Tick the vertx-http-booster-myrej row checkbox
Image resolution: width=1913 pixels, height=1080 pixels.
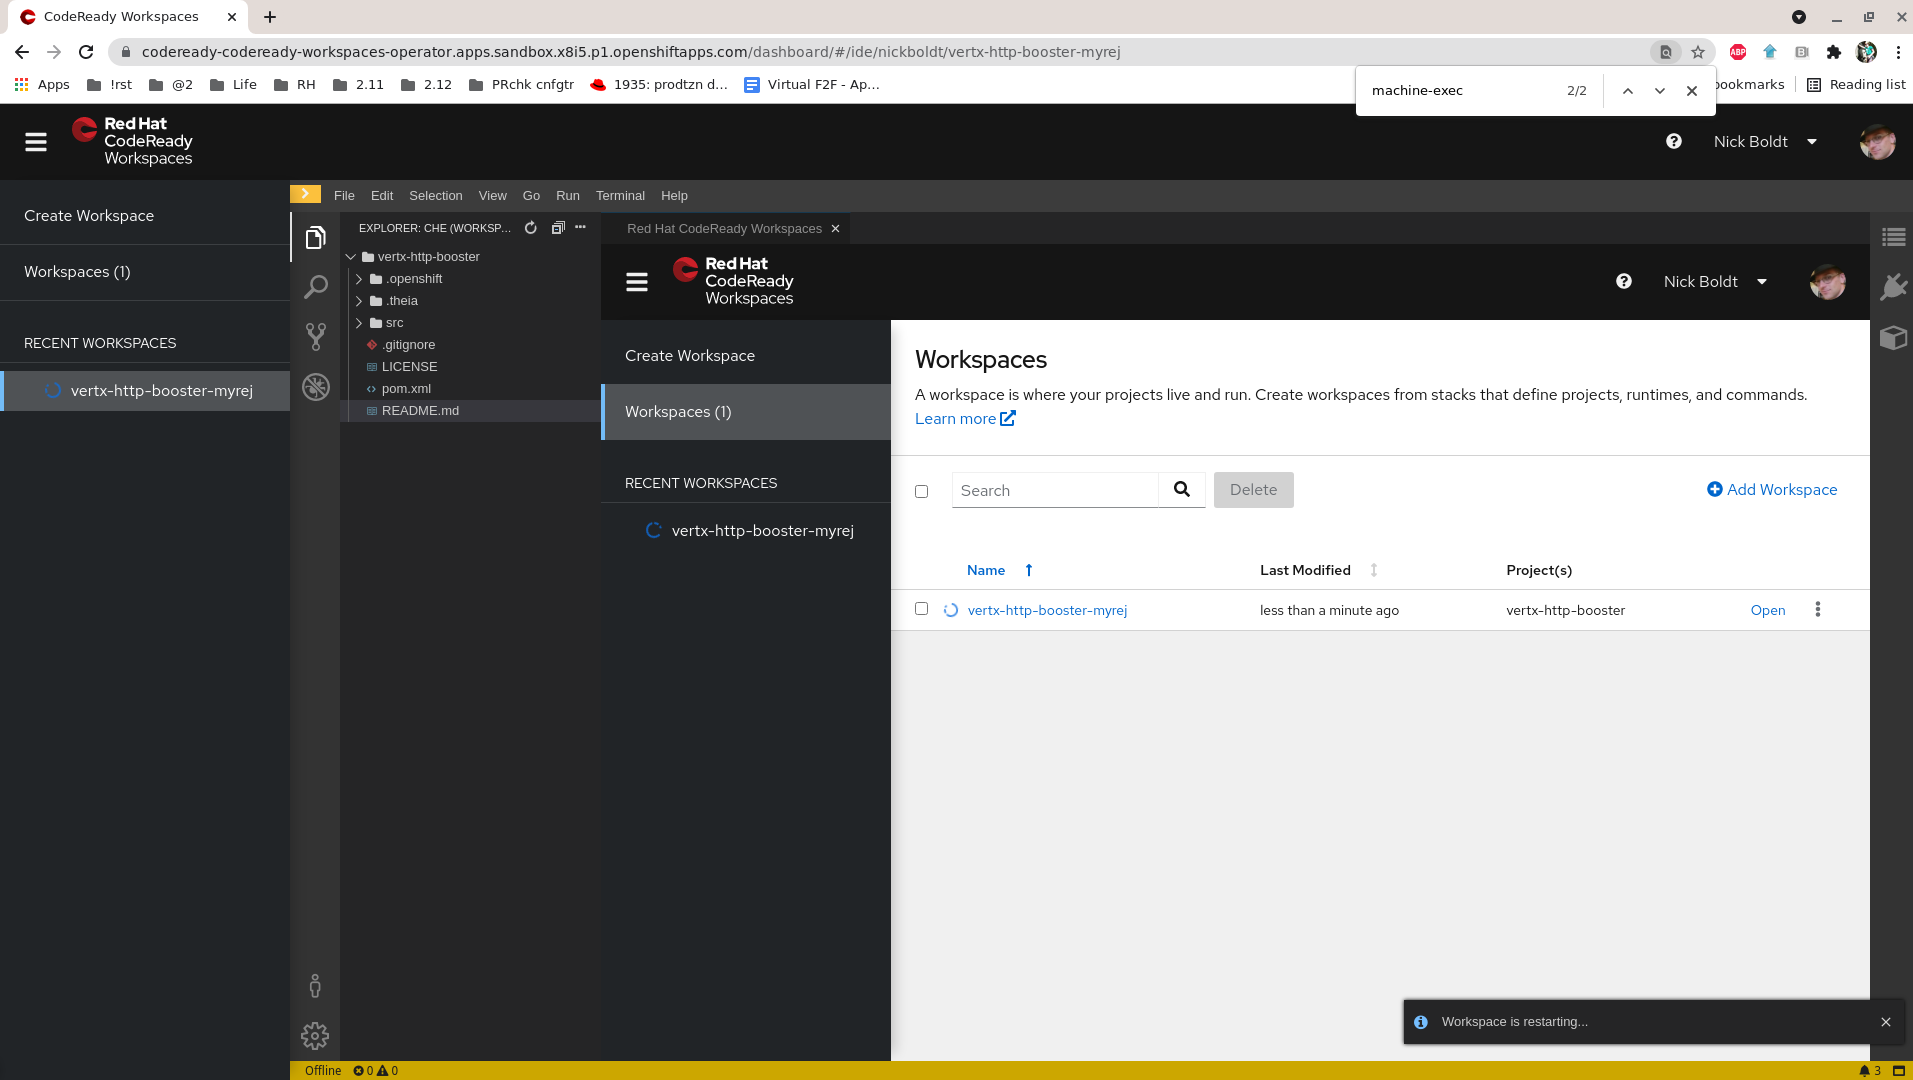921,609
